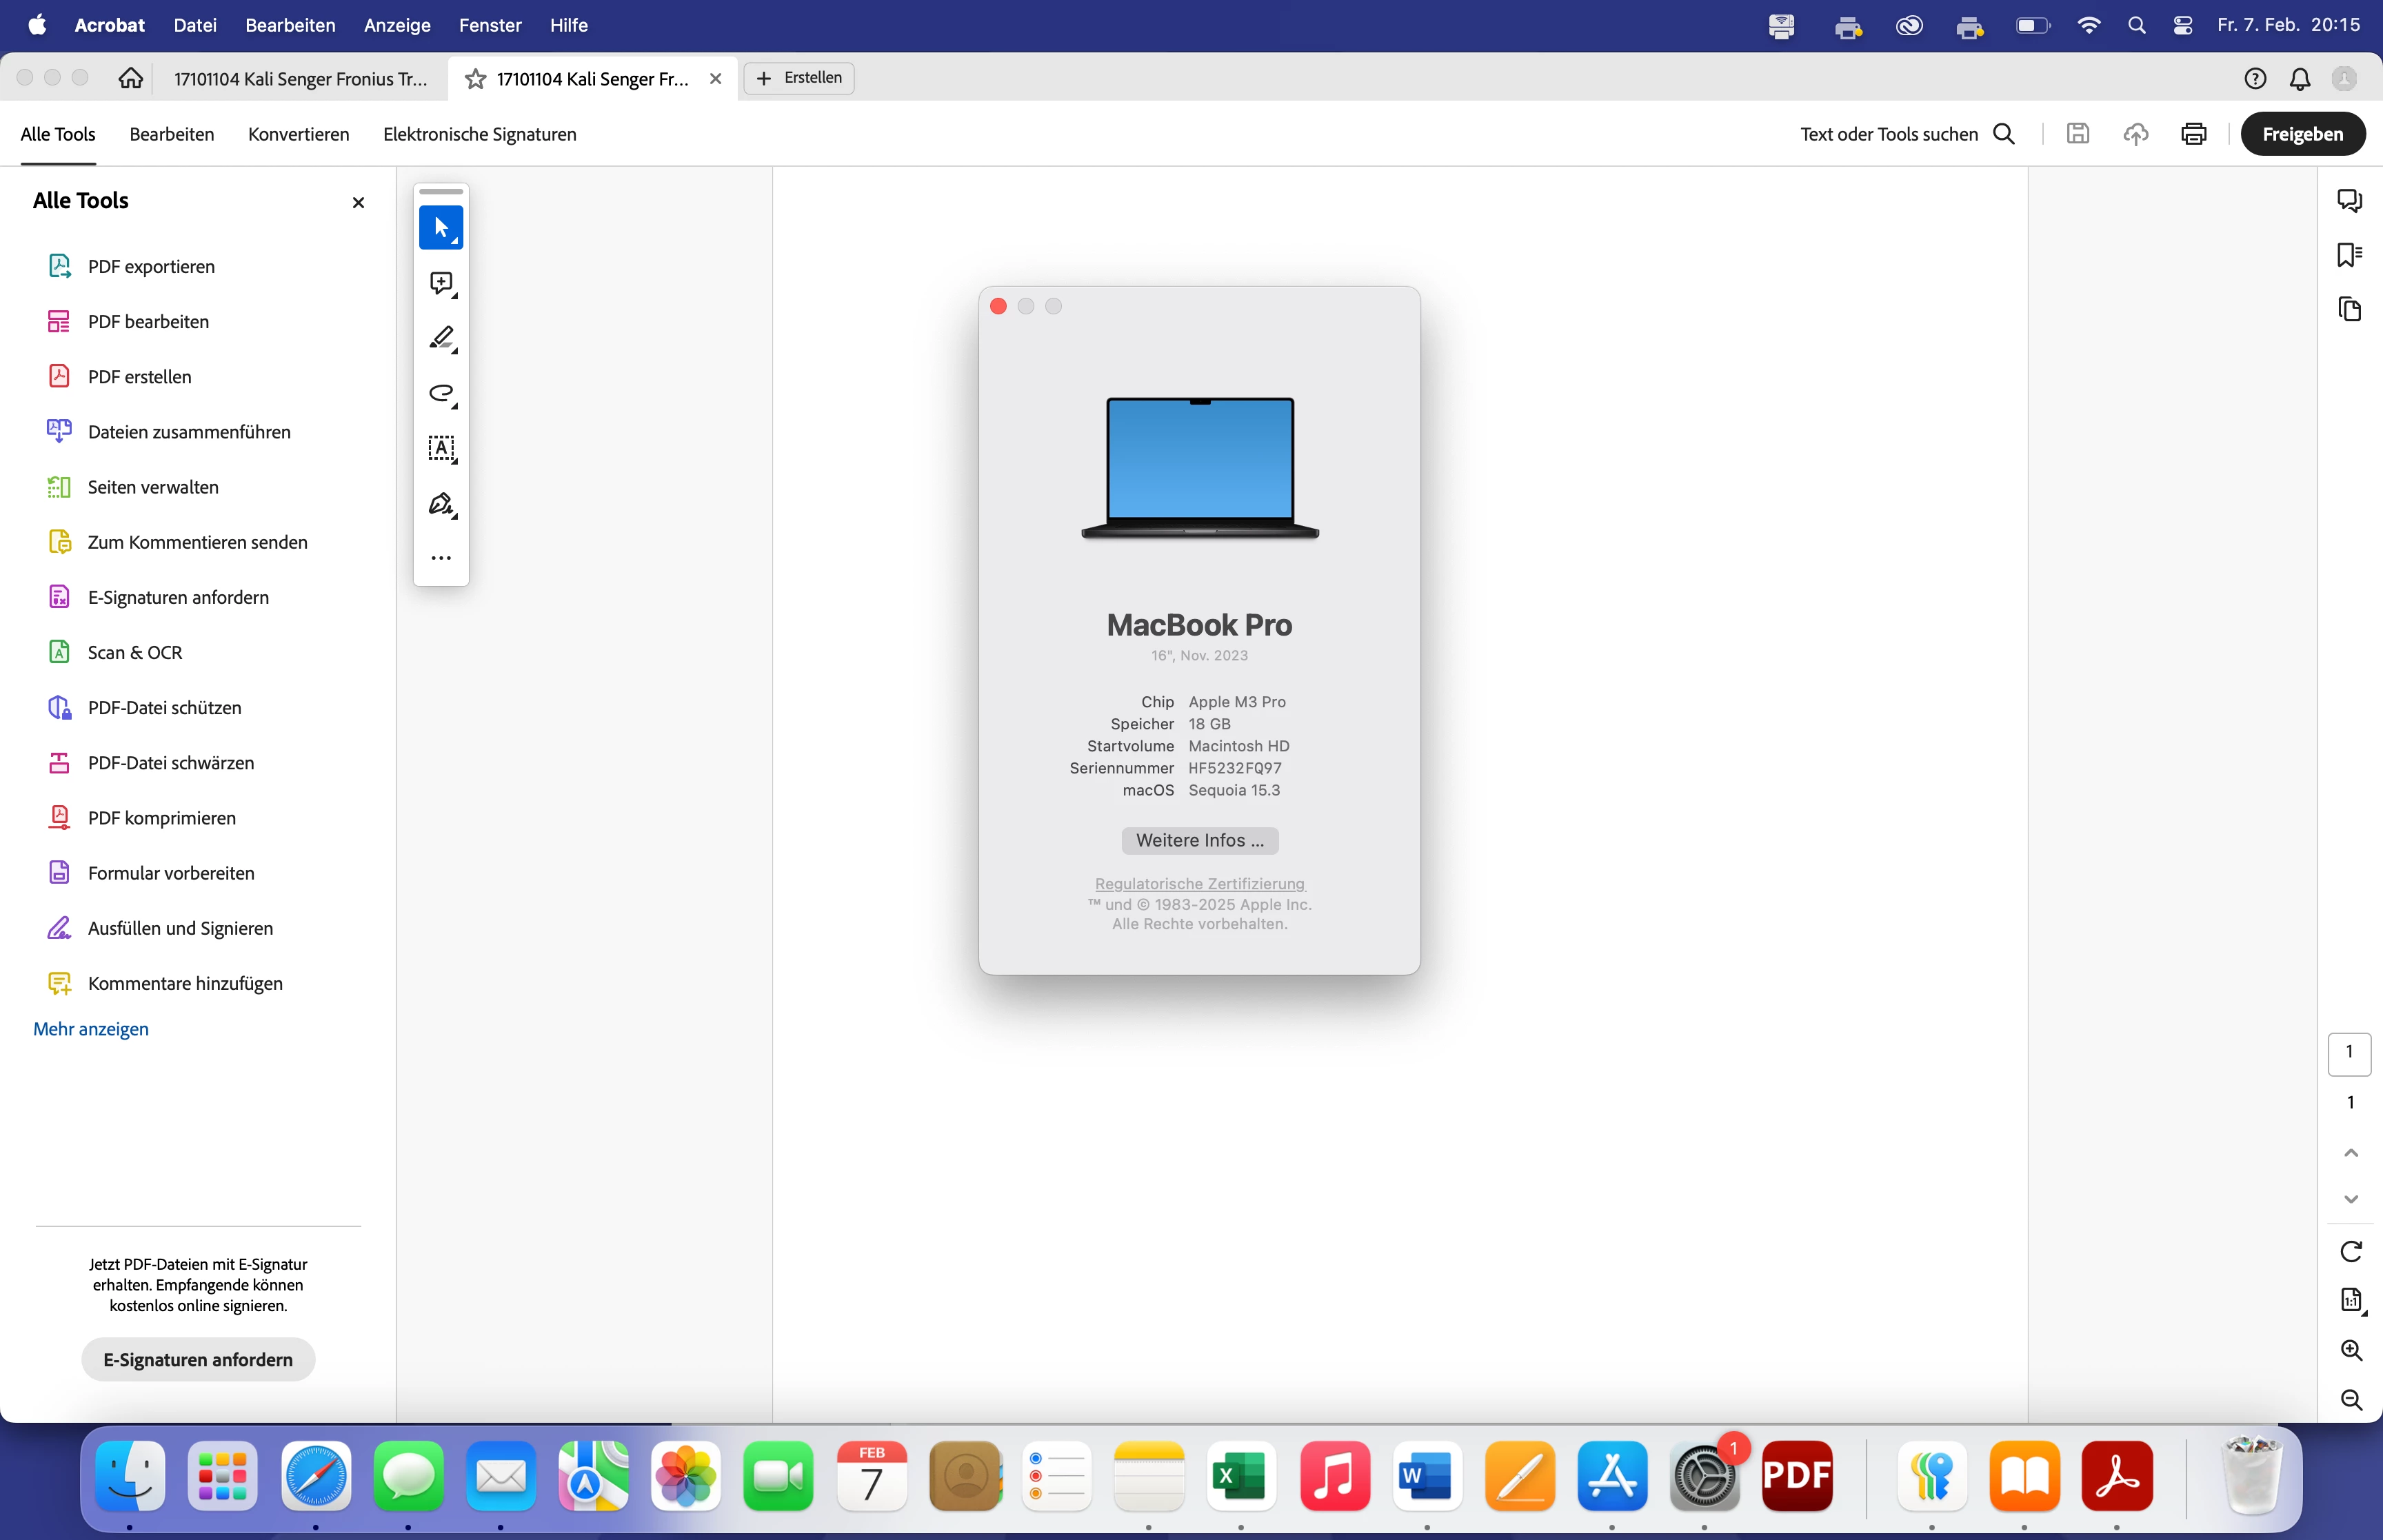Expand more tools with three dots
This screenshot has width=2383, height=1540.
tap(441, 558)
